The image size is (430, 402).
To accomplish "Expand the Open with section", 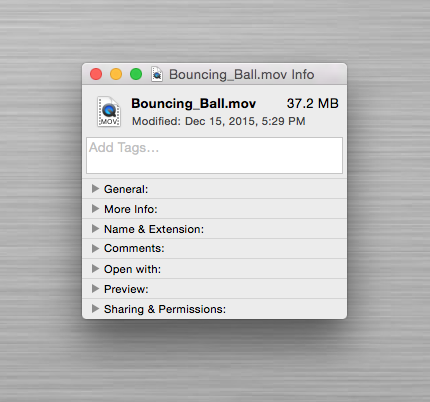I will [95, 269].
